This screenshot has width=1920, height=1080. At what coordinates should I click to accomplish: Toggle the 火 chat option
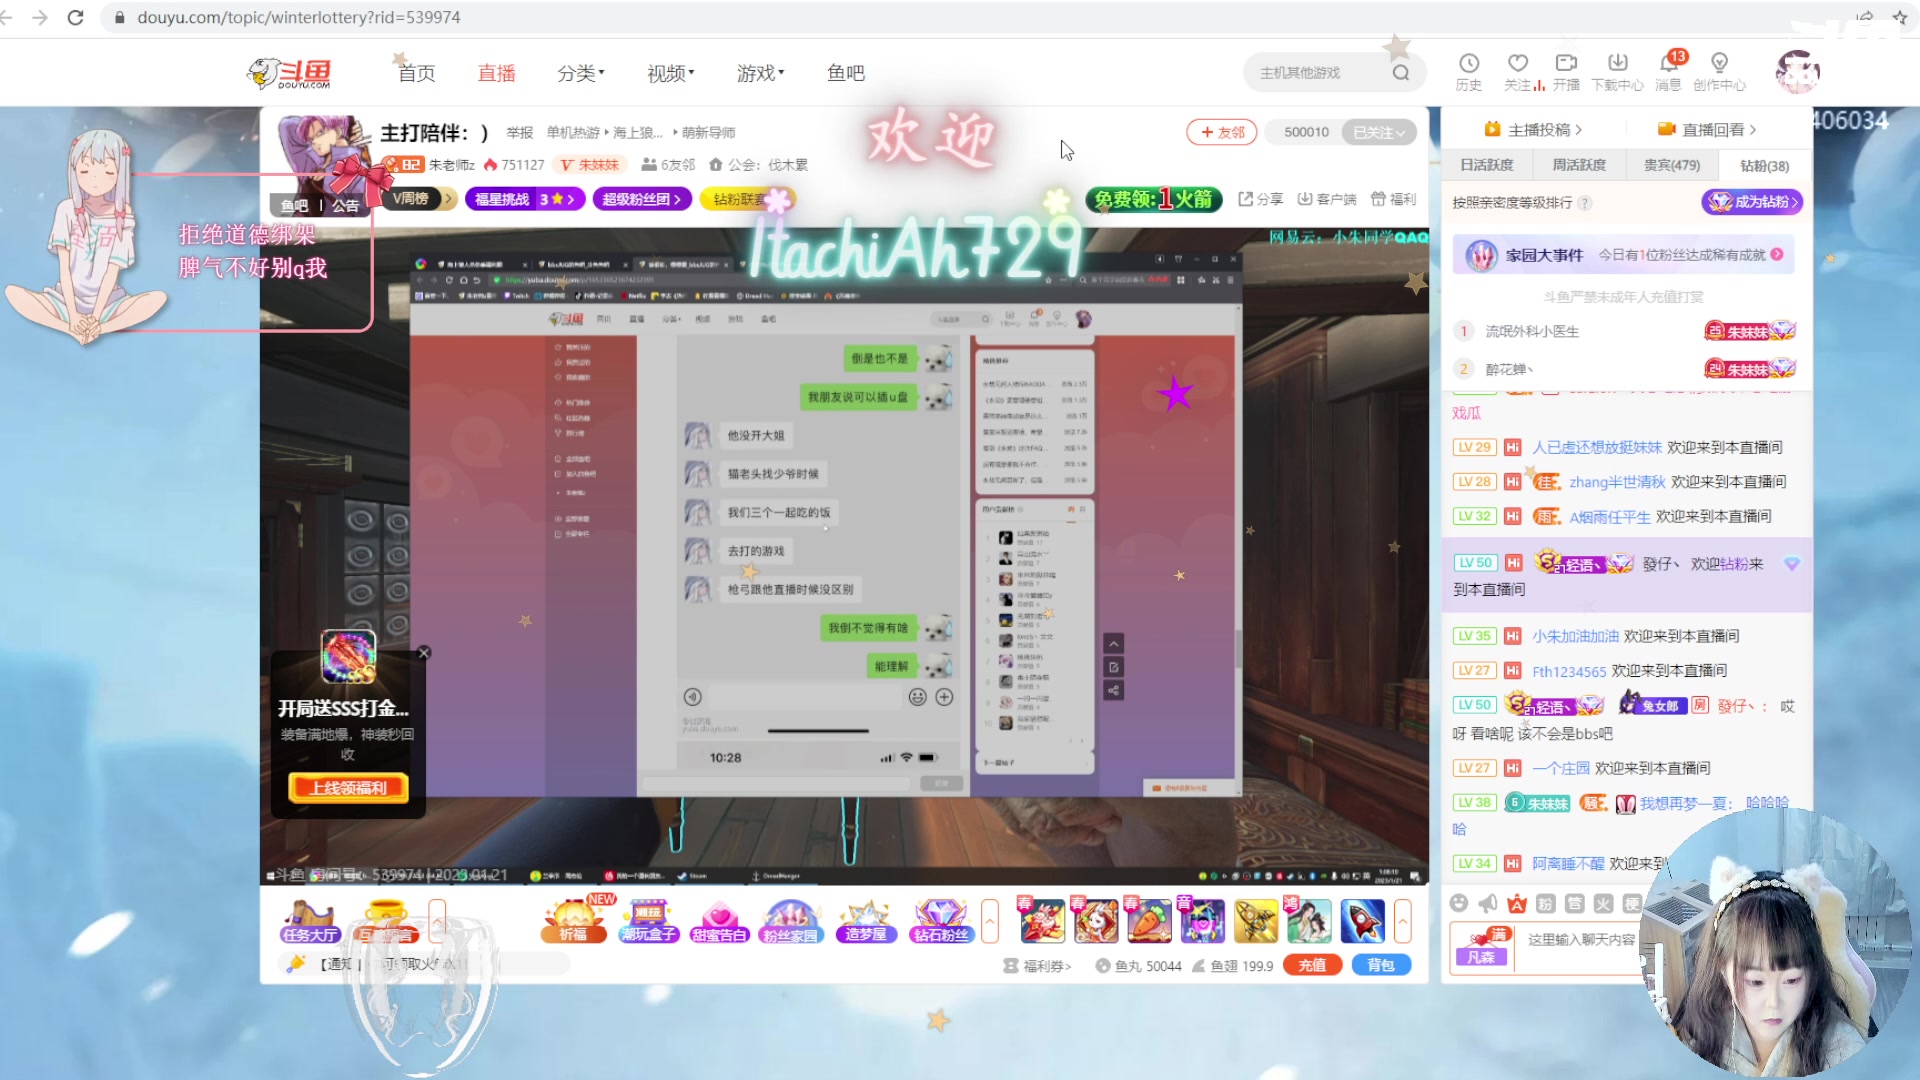click(1604, 904)
